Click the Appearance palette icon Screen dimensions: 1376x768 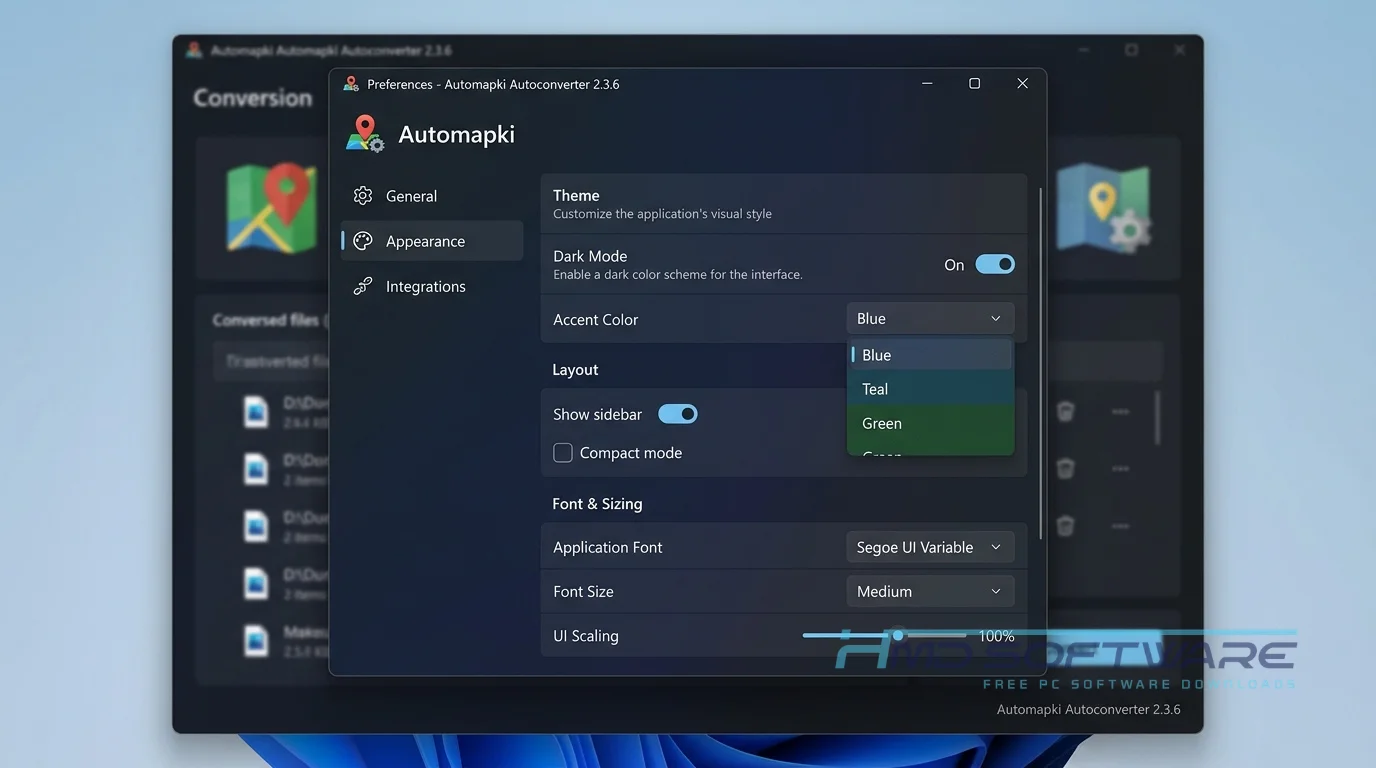click(363, 241)
